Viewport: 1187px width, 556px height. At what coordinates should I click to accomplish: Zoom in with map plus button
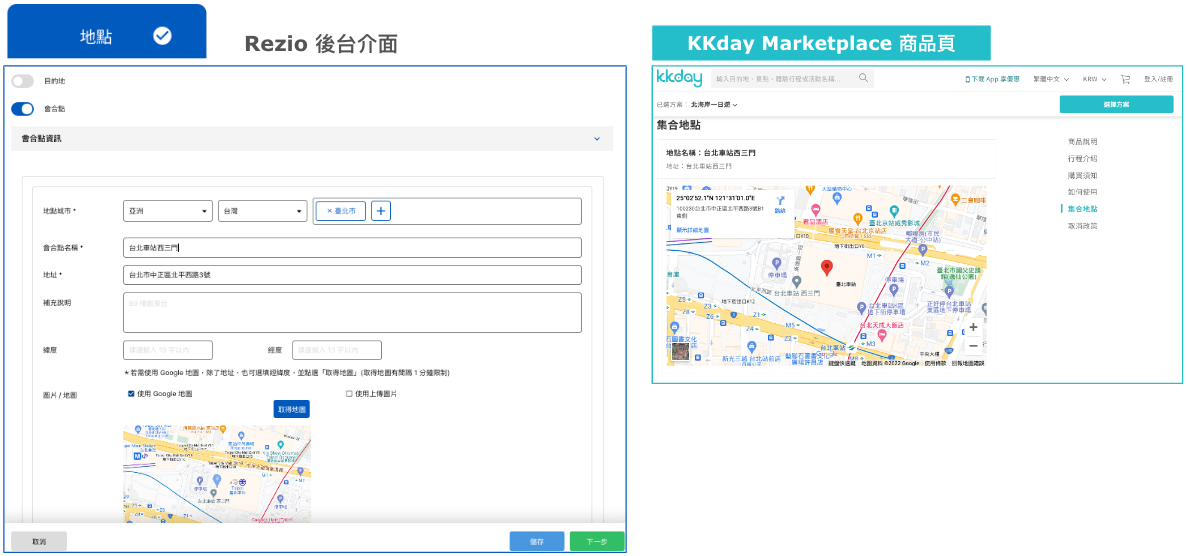(x=973, y=327)
